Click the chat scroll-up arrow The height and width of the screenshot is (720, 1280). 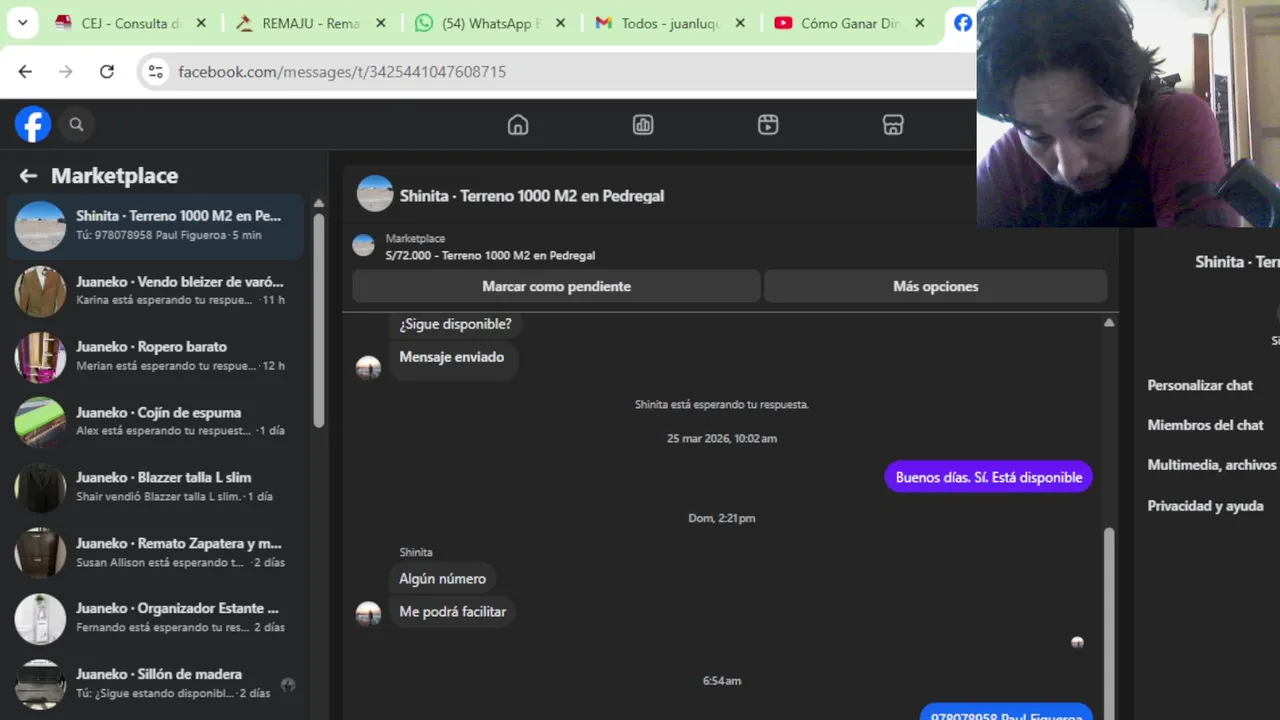tap(1109, 322)
